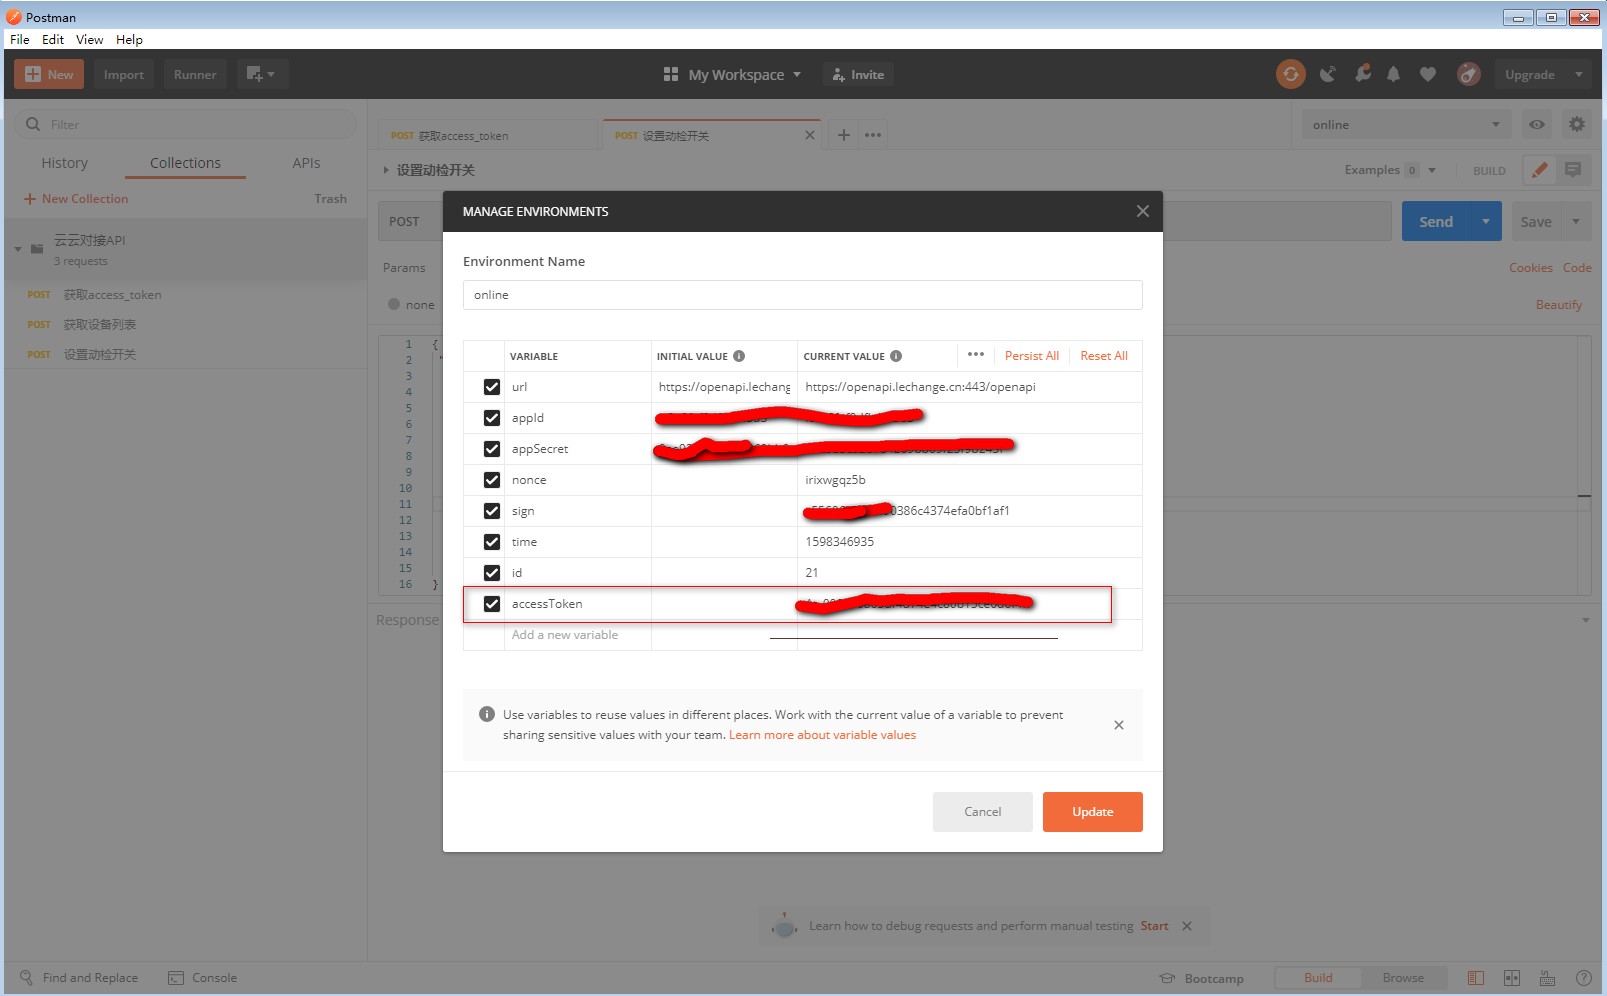This screenshot has width=1607, height=996.
Task: Open the online environment selector dropdown
Action: coord(1405,125)
